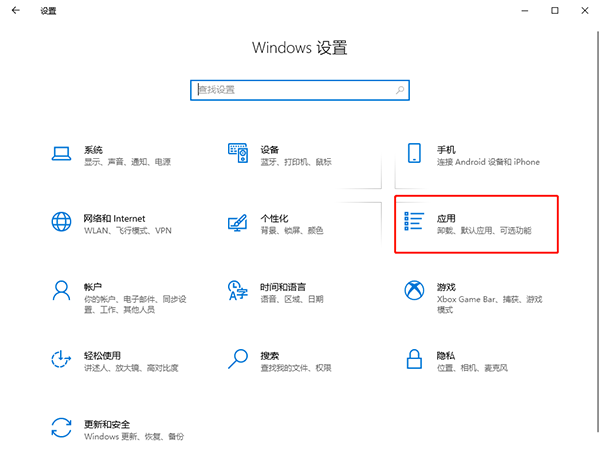Click the 游戏 Xbox icon
The width and height of the screenshot is (600, 459).
coord(414,290)
